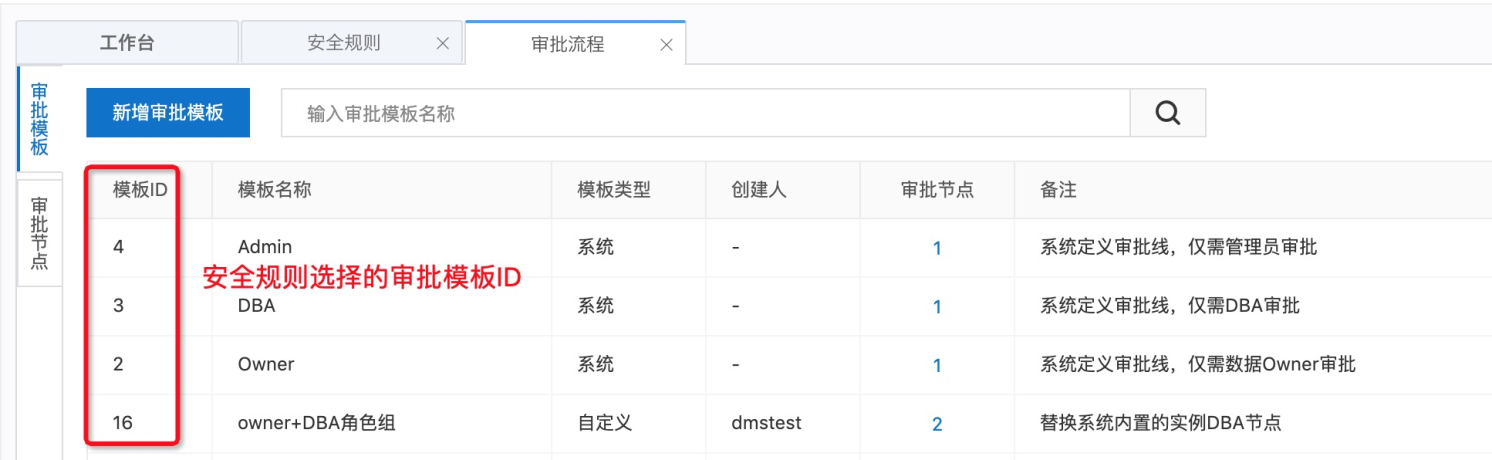1492x460 pixels.
Task: Click the 模板类型 column header
Action: coord(614,190)
